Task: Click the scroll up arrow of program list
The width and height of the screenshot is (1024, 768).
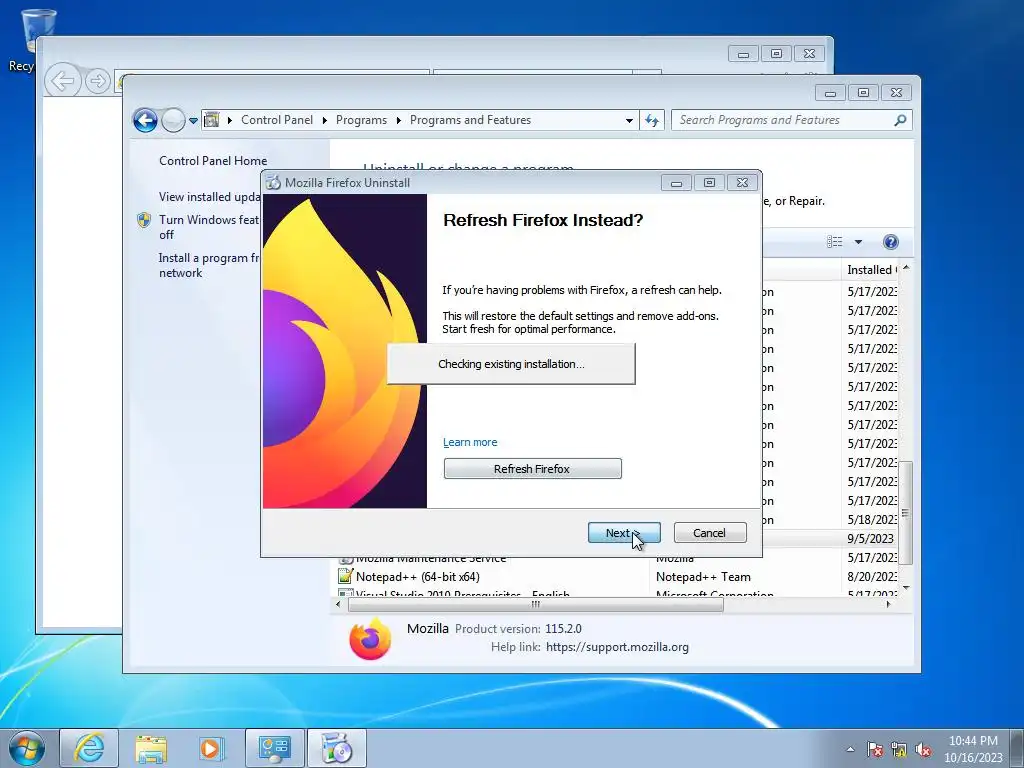Action: (906, 268)
